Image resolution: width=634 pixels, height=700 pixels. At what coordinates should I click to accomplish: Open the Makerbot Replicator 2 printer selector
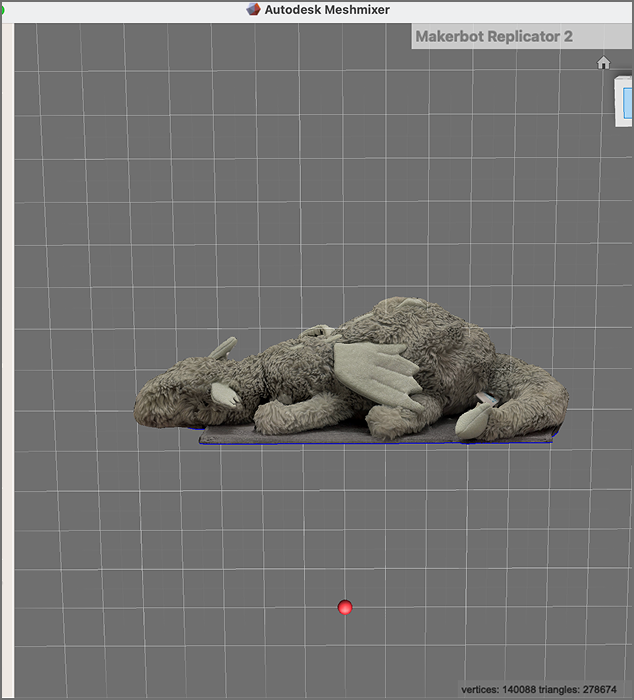click(x=521, y=36)
